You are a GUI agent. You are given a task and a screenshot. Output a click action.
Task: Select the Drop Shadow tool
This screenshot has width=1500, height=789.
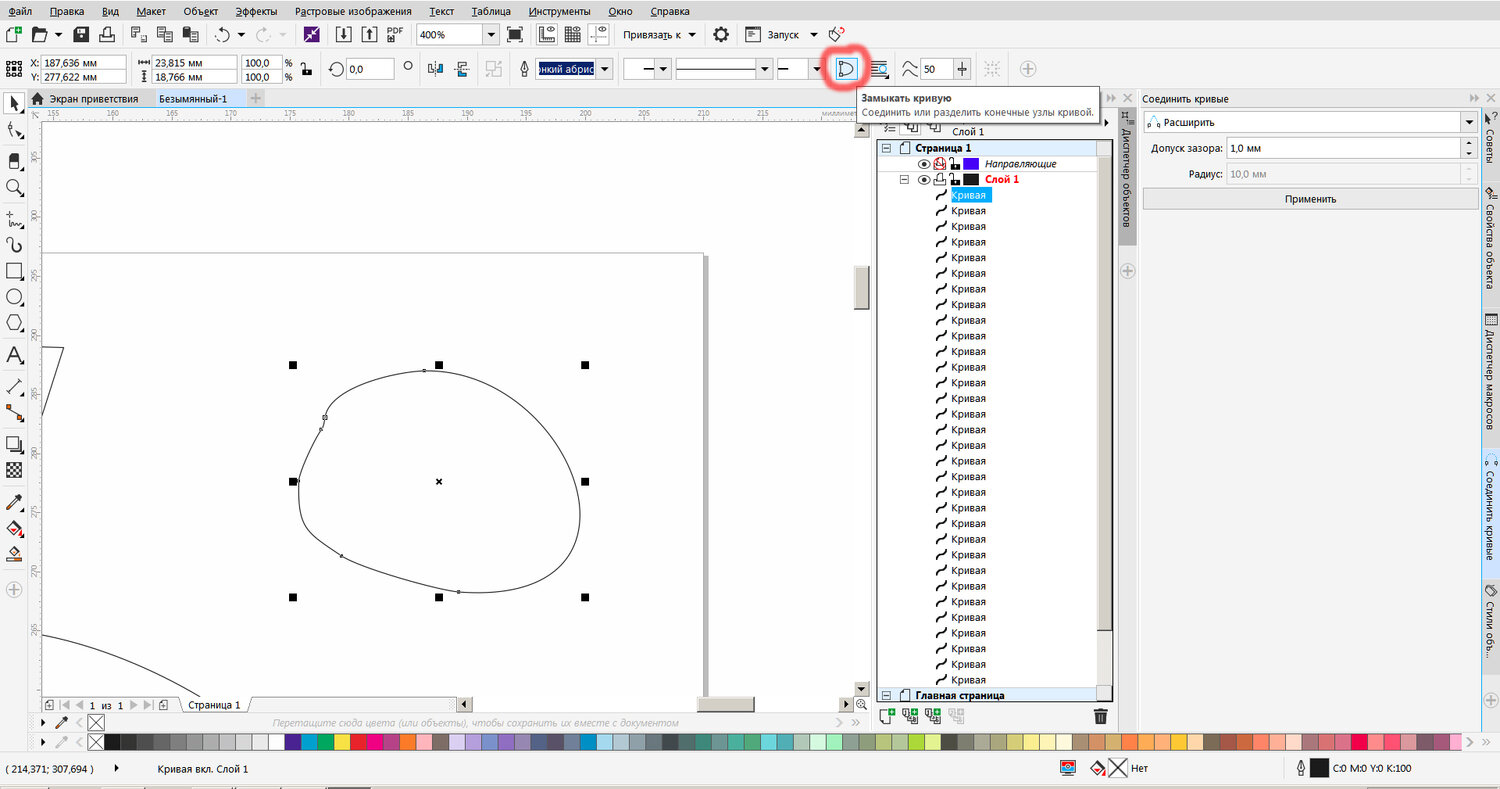14,444
